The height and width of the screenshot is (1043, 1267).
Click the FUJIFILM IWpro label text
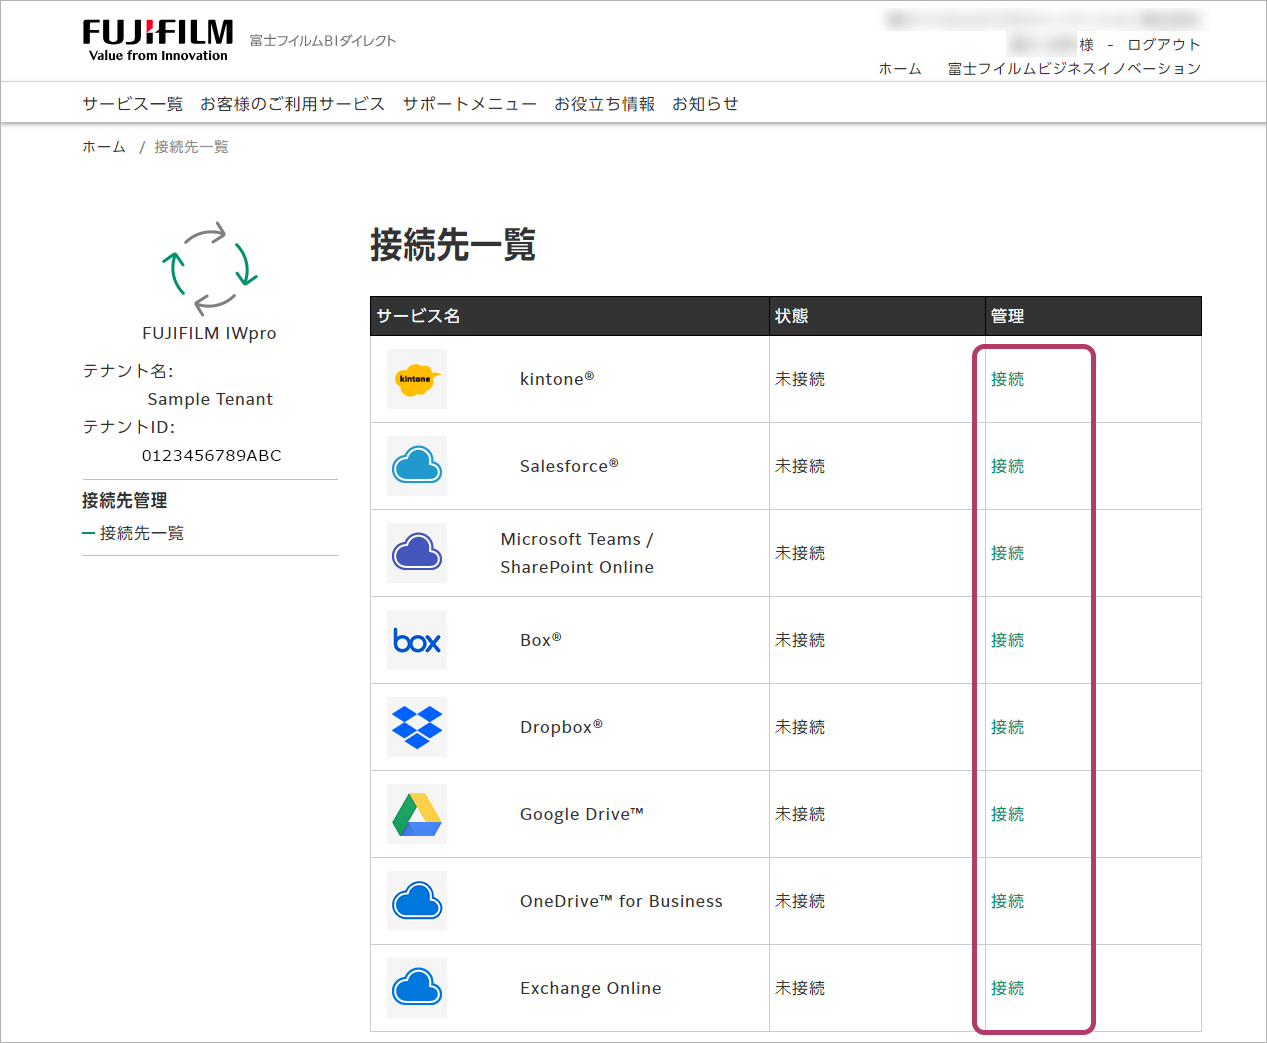(210, 333)
